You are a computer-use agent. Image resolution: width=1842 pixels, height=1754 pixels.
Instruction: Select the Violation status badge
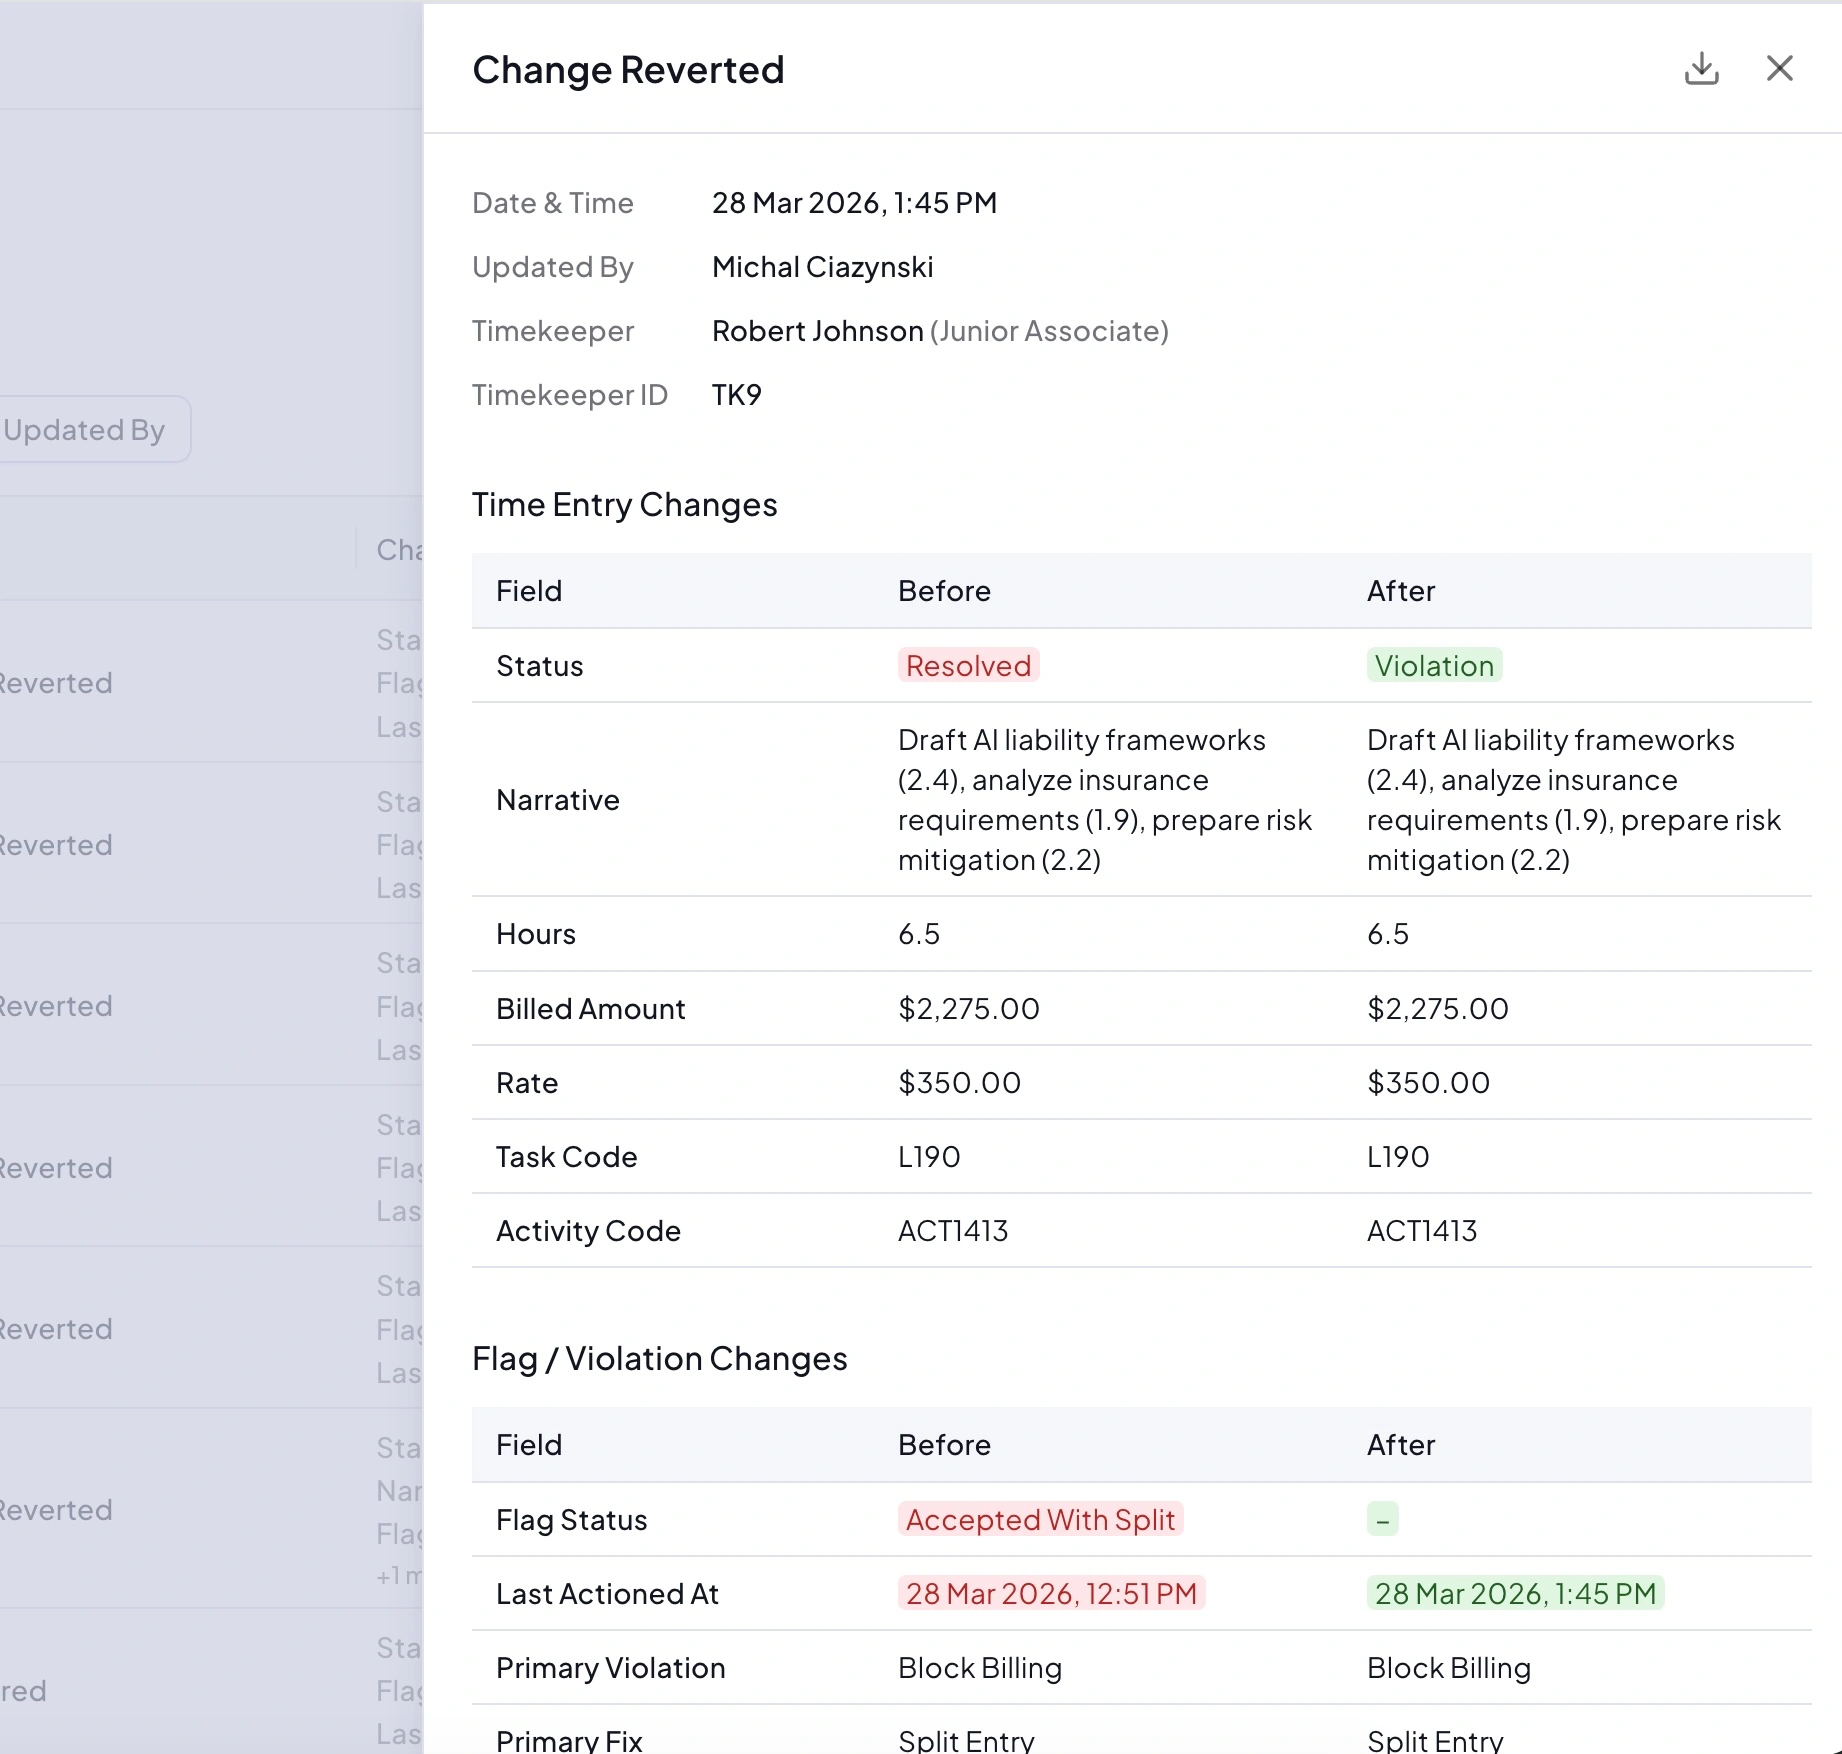pos(1434,665)
